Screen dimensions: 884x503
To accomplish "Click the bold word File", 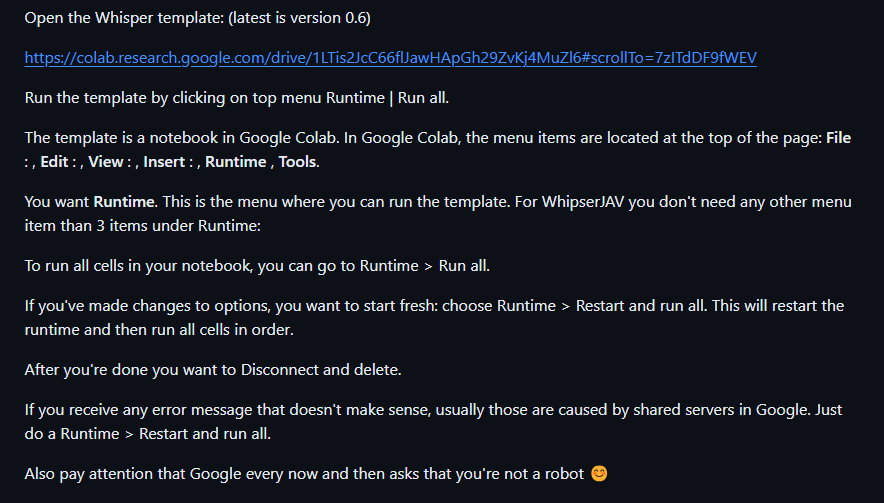I will pos(838,138).
